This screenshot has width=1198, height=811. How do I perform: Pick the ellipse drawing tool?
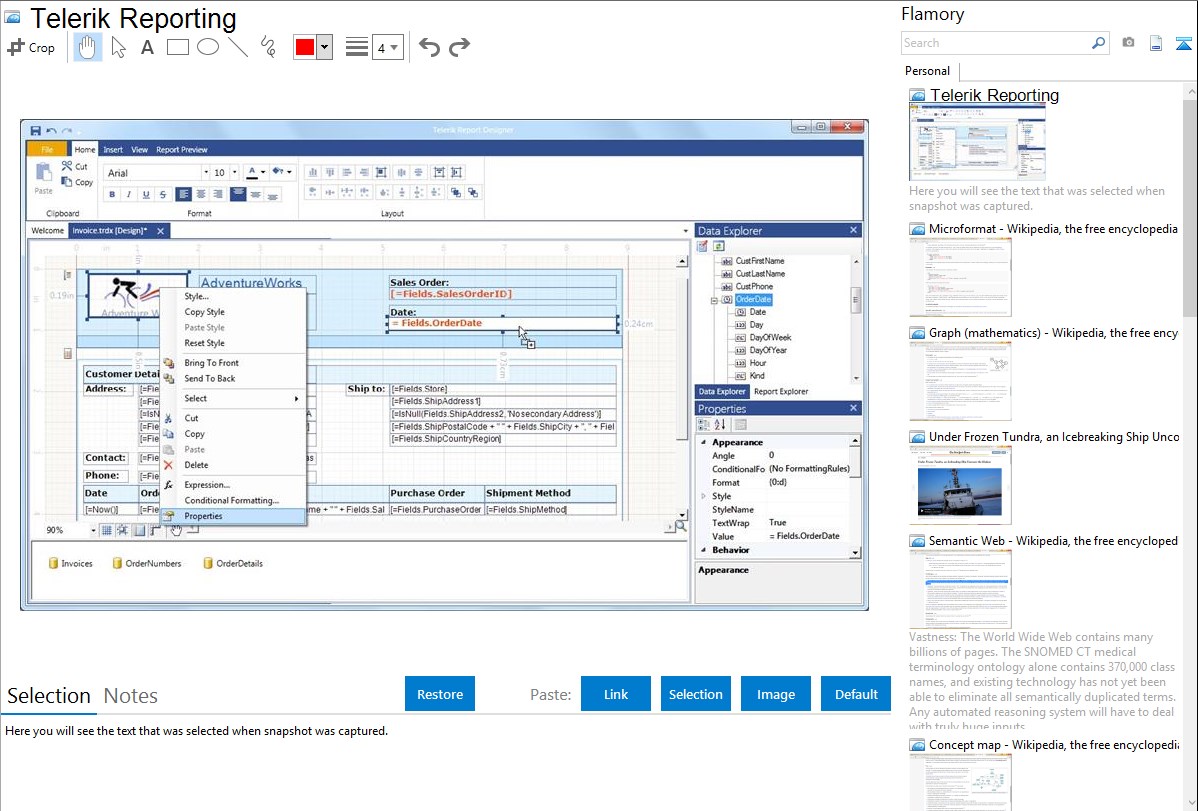(x=208, y=47)
